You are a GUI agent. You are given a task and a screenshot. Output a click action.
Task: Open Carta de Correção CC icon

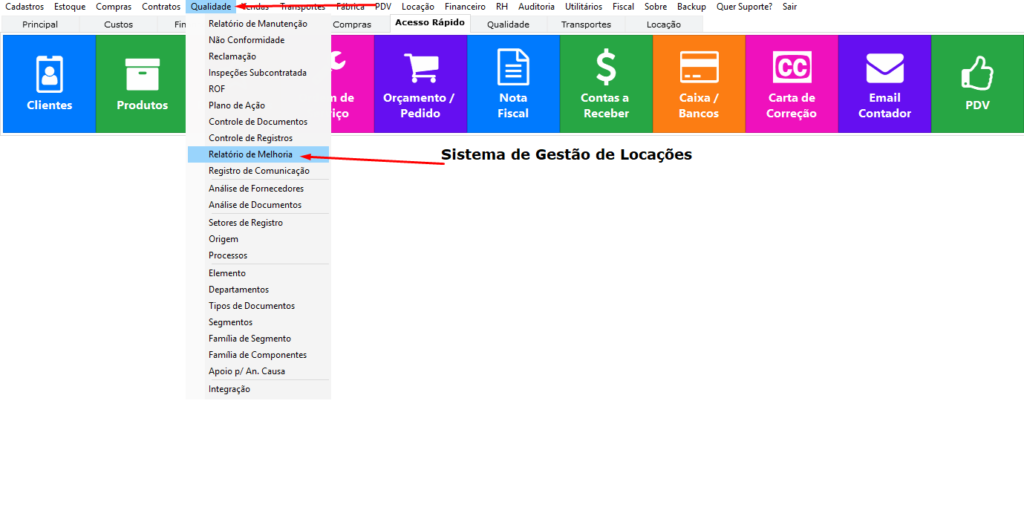tap(792, 67)
